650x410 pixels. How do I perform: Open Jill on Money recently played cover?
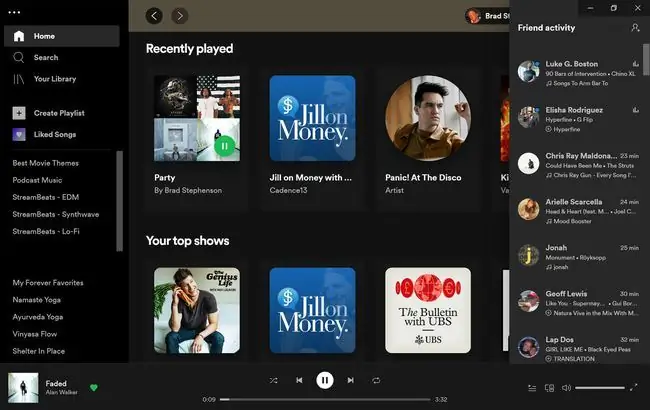[313, 118]
